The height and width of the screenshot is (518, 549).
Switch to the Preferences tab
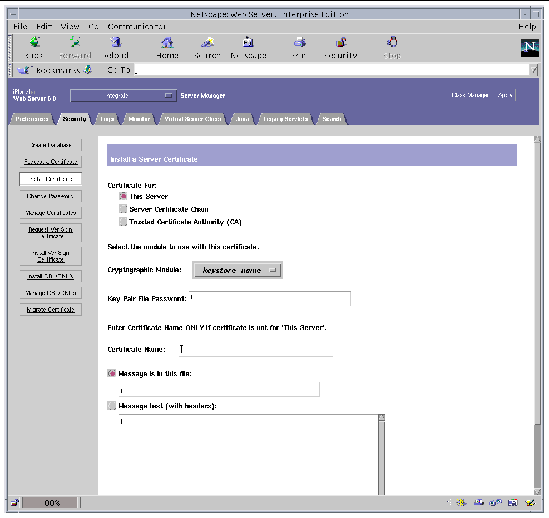(x=32, y=119)
